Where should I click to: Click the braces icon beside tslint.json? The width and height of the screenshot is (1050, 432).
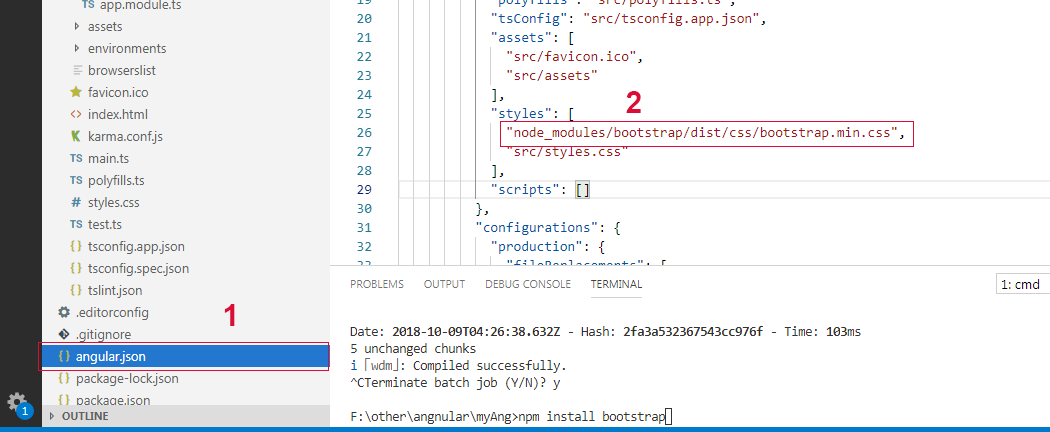click(76, 291)
